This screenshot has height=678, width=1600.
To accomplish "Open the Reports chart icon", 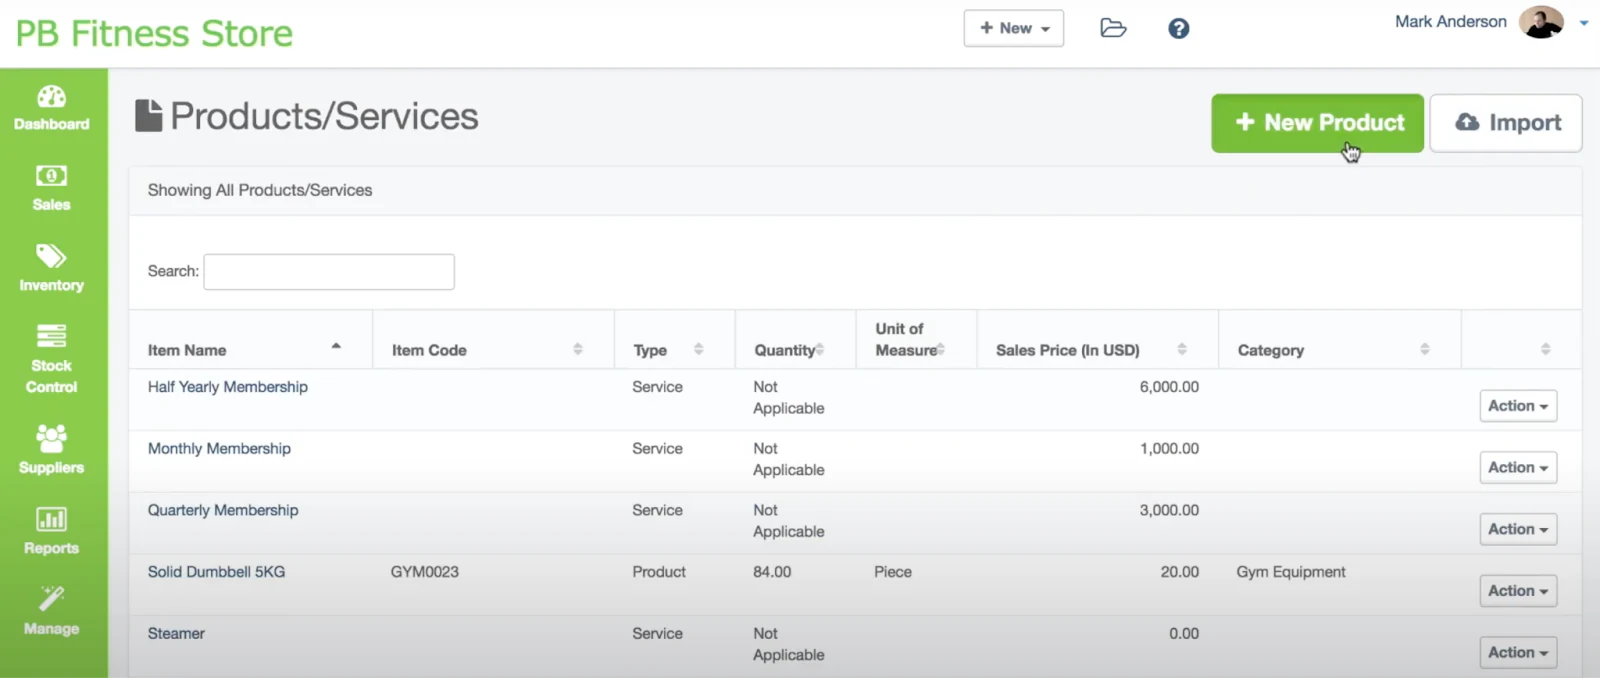I will coord(52,519).
